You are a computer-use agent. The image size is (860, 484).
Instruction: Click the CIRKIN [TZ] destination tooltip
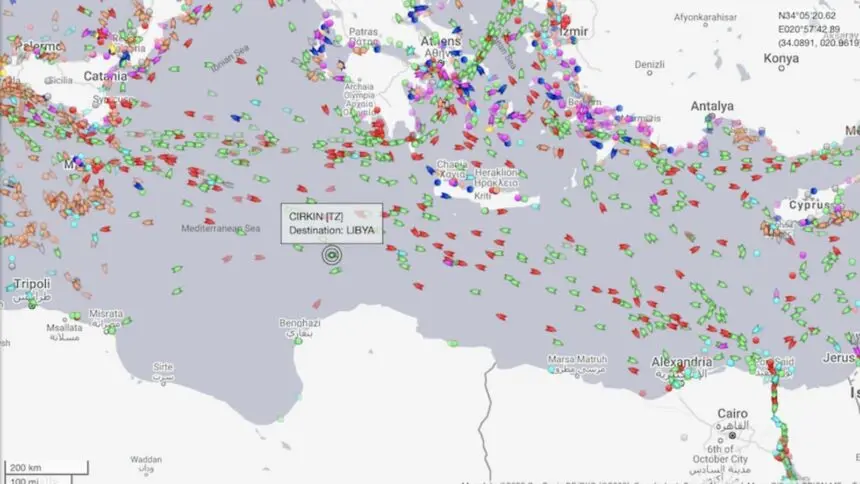(332, 223)
